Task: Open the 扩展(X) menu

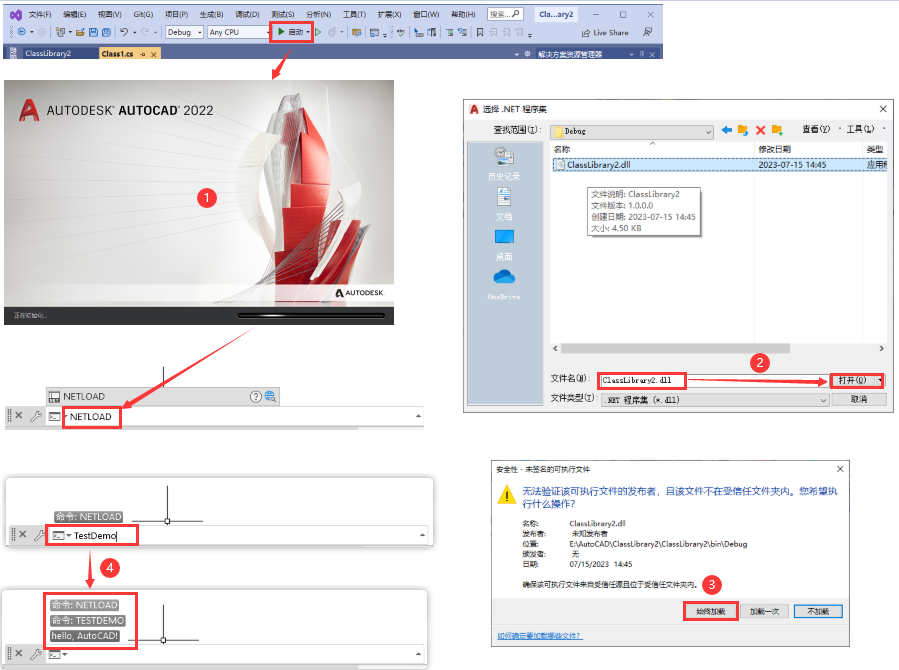Action: [389, 14]
